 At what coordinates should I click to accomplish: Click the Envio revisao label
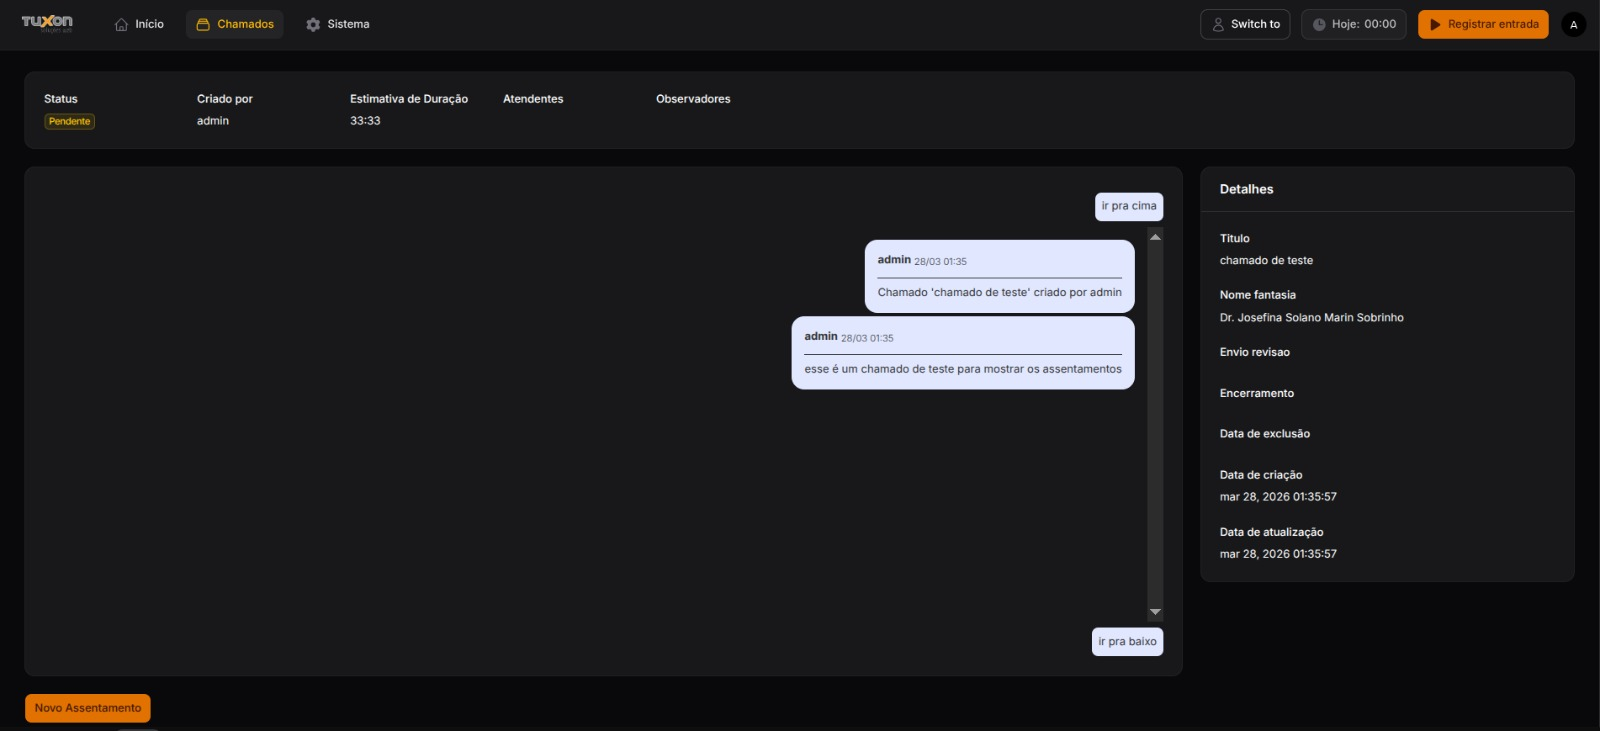click(1254, 352)
